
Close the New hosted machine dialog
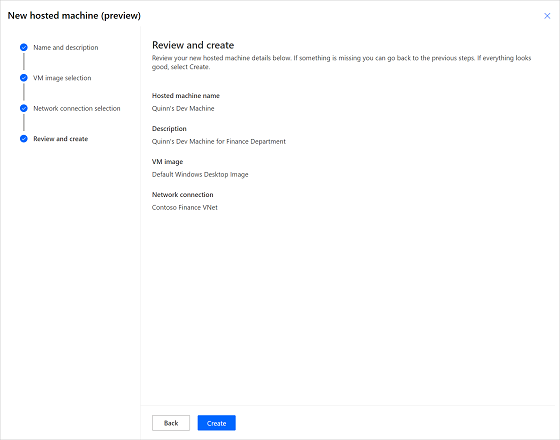(547, 16)
